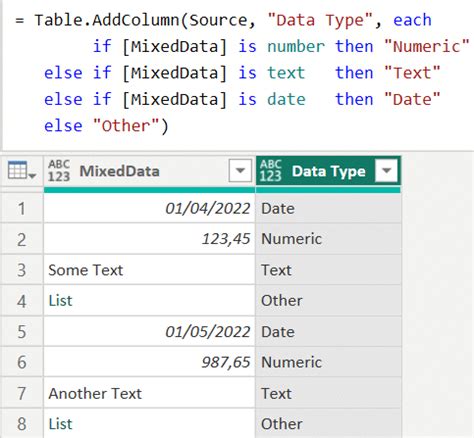This screenshot has height=438, width=474.
Task: Click the "Numeric" string in formula bar
Action: (427, 46)
